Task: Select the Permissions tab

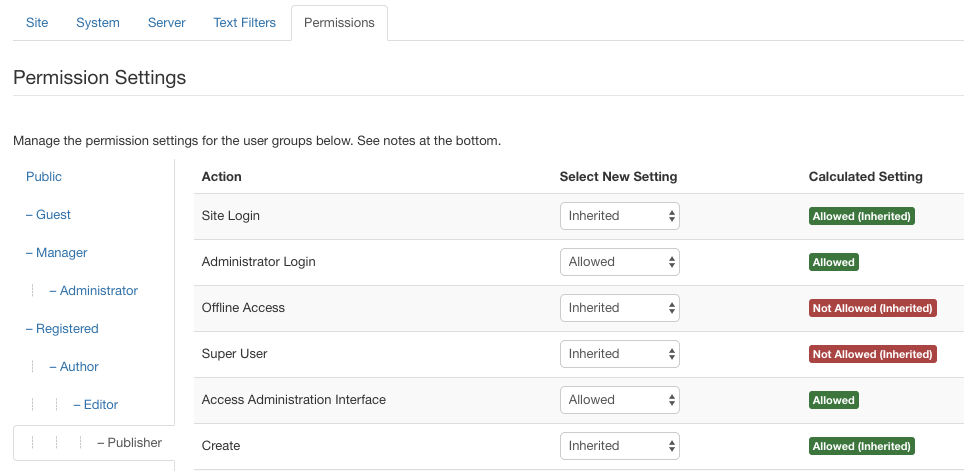Action: 339,23
